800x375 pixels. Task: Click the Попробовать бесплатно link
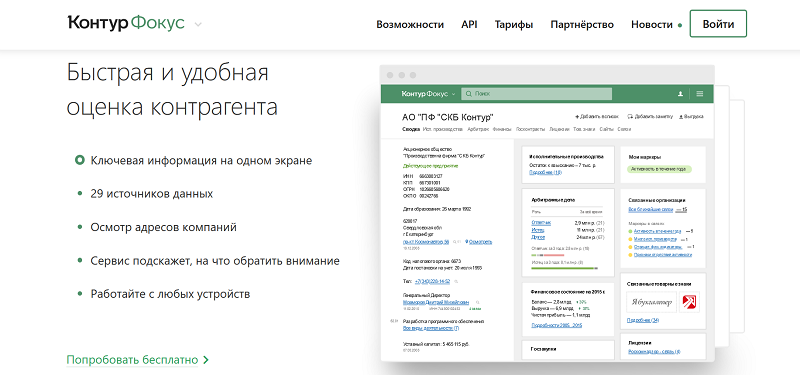tap(132, 360)
